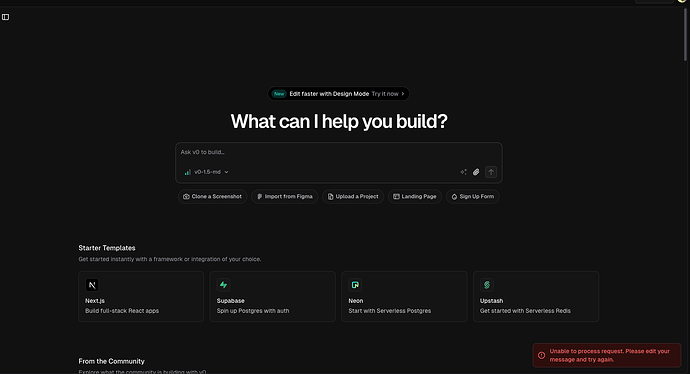The height and width of the screenshot is (374, 690).
Task: Click the enhance prompt sparkle icon
Action: click(463, 172)
